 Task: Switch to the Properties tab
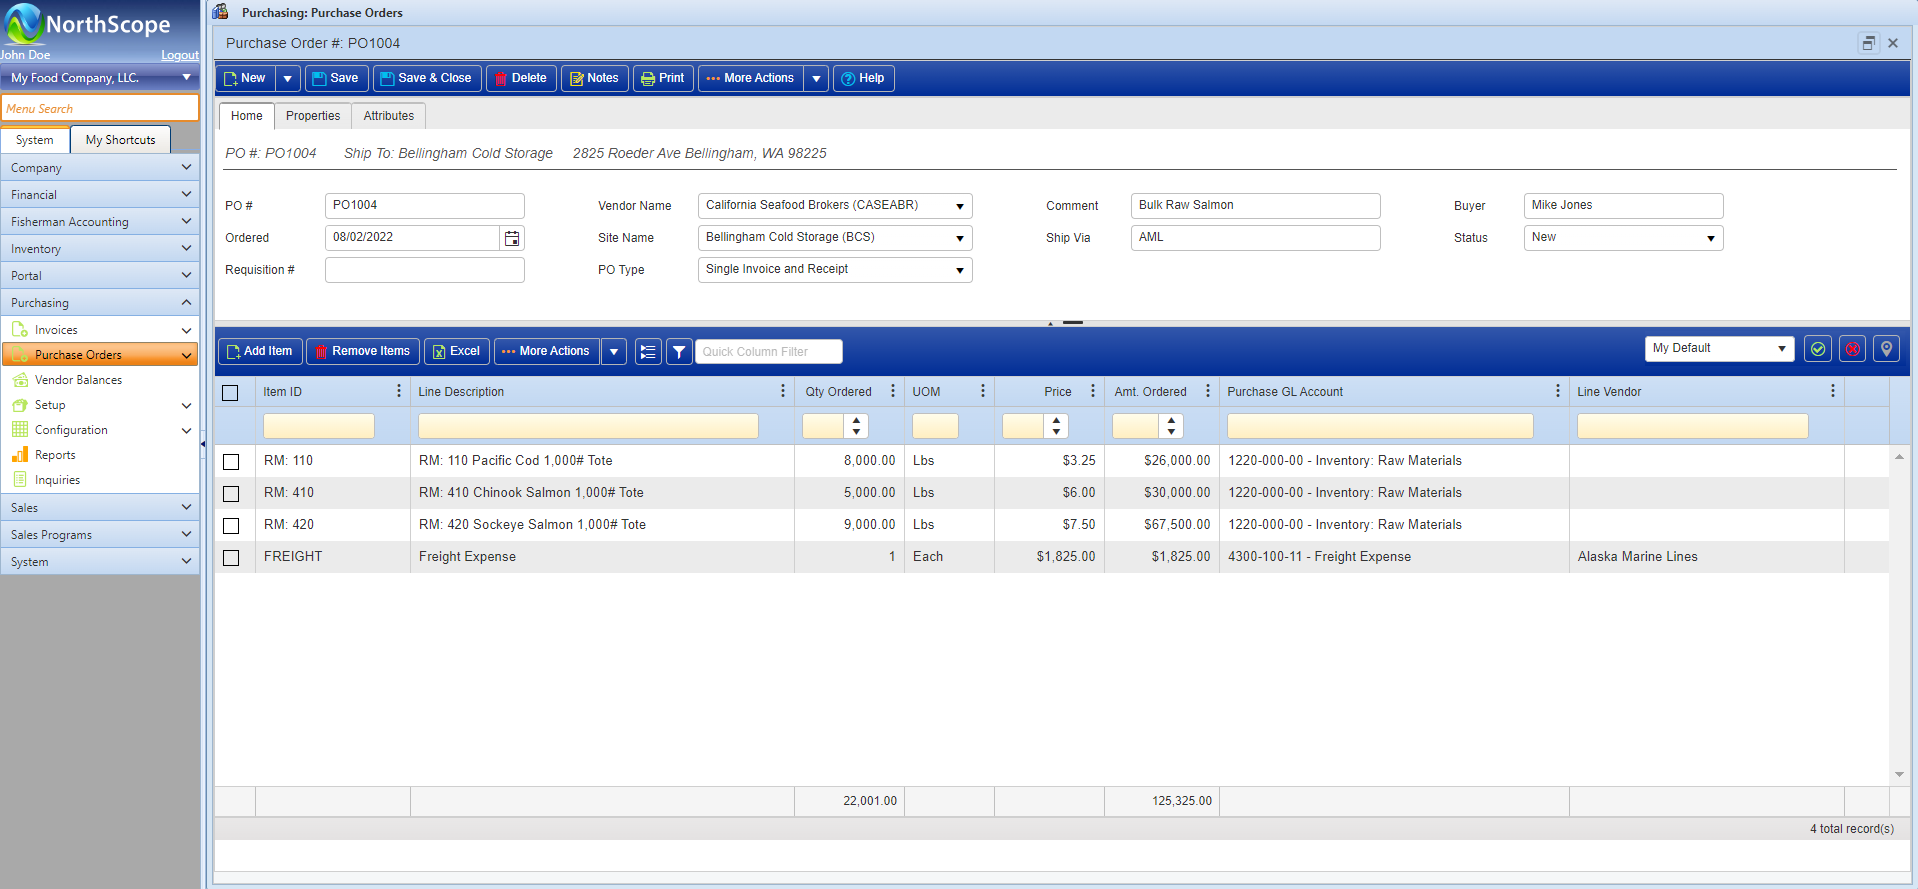pos(312,116)
